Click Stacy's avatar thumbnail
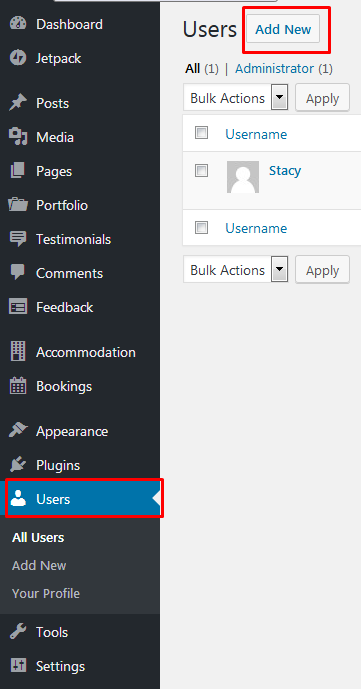The width and height of the screenshot is (361, 689). click(x=243, y=177)
